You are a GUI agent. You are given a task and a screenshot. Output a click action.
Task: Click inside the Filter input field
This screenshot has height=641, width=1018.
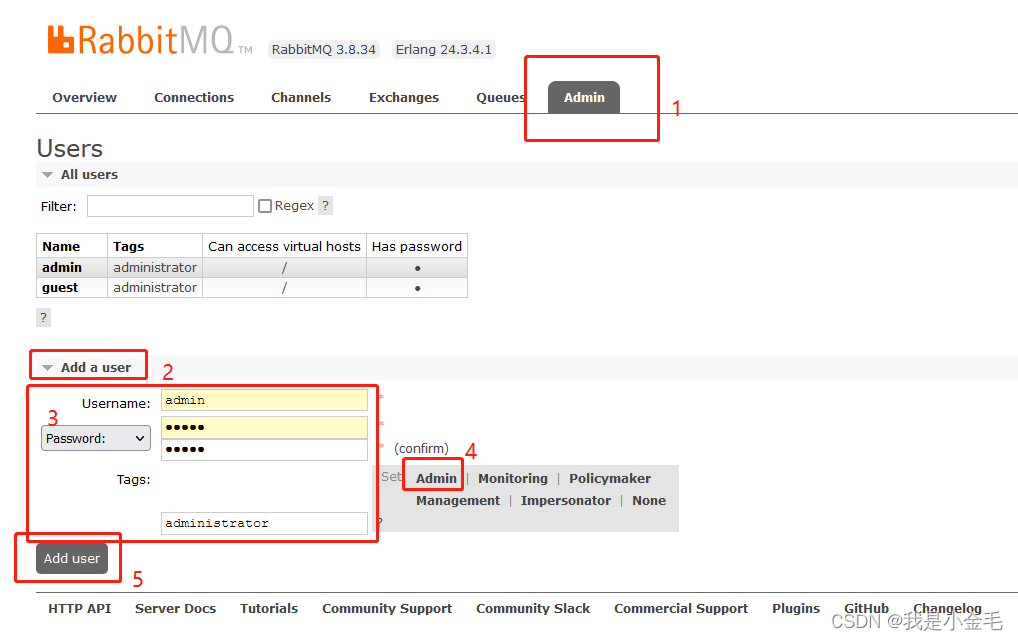(x=170, y=205)
